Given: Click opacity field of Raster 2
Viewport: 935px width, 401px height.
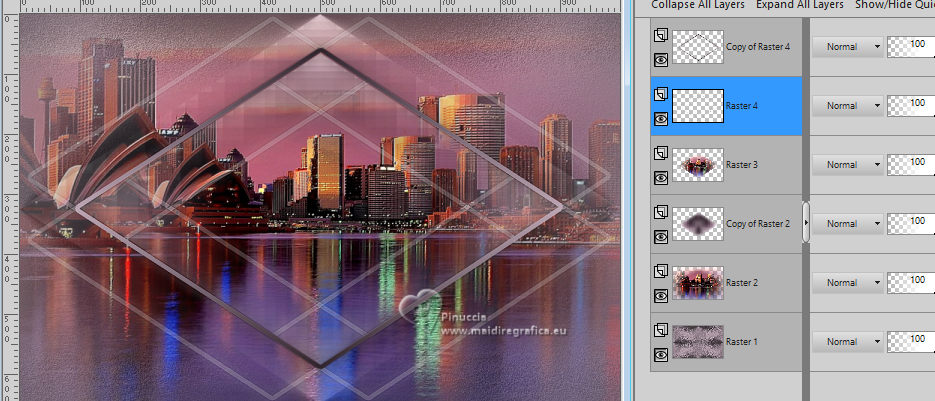Looking at the screenshot, I should point(911,283).
